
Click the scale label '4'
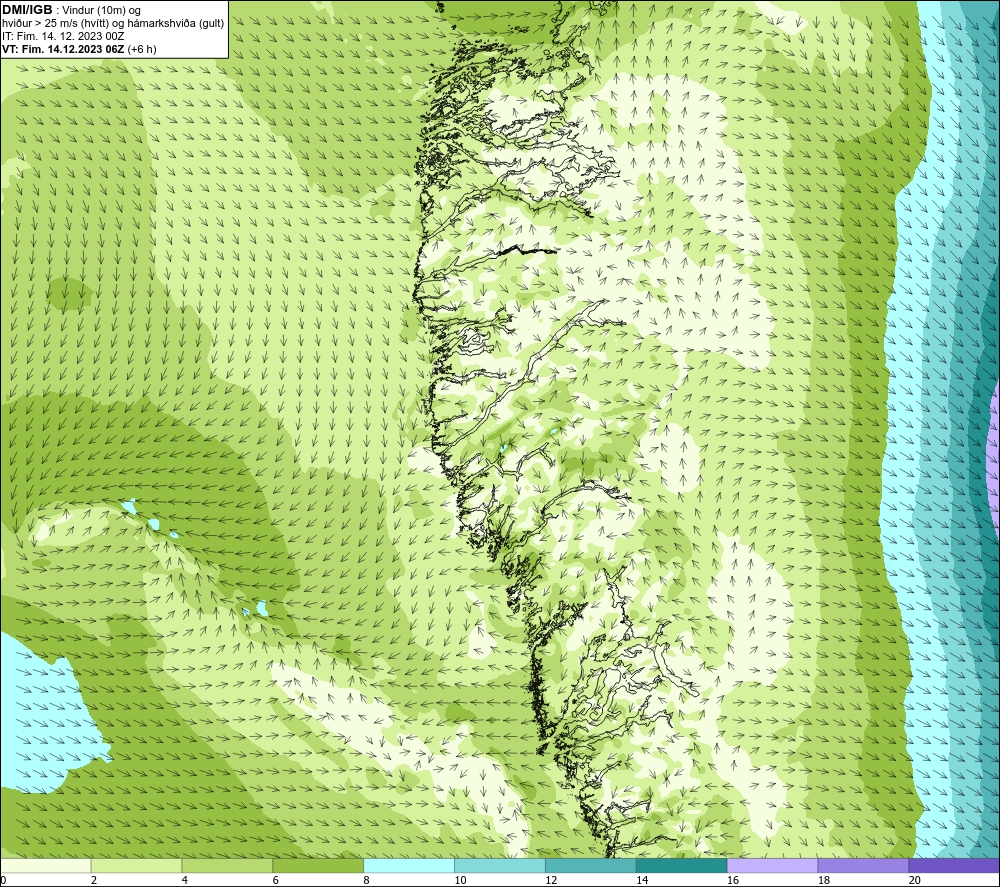pyautogui.click(x=185, y=880)
